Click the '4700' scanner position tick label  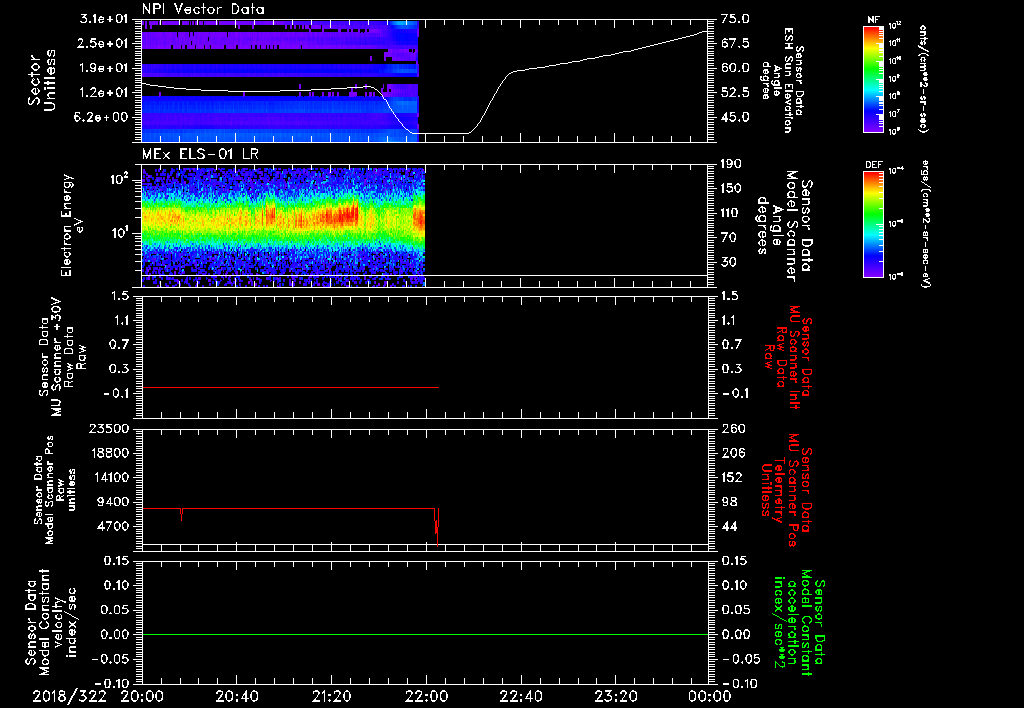point(113,526)
